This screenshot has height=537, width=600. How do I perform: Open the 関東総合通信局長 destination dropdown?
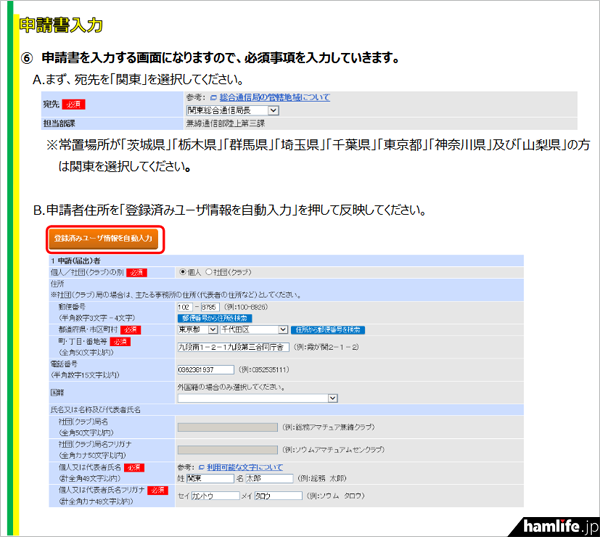232,110
